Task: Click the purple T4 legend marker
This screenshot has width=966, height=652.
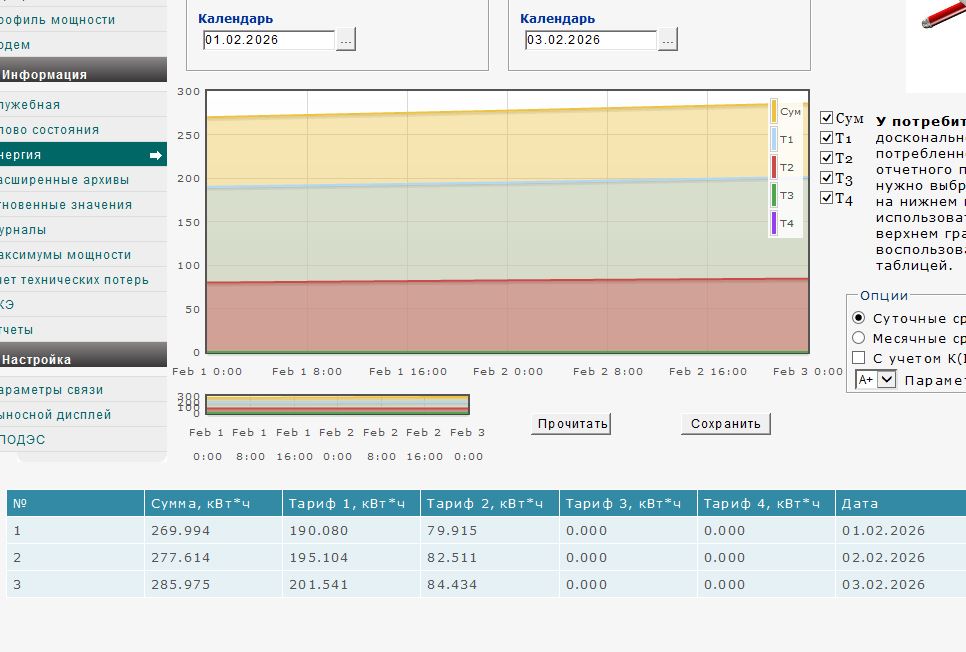Action: point(774,223)
